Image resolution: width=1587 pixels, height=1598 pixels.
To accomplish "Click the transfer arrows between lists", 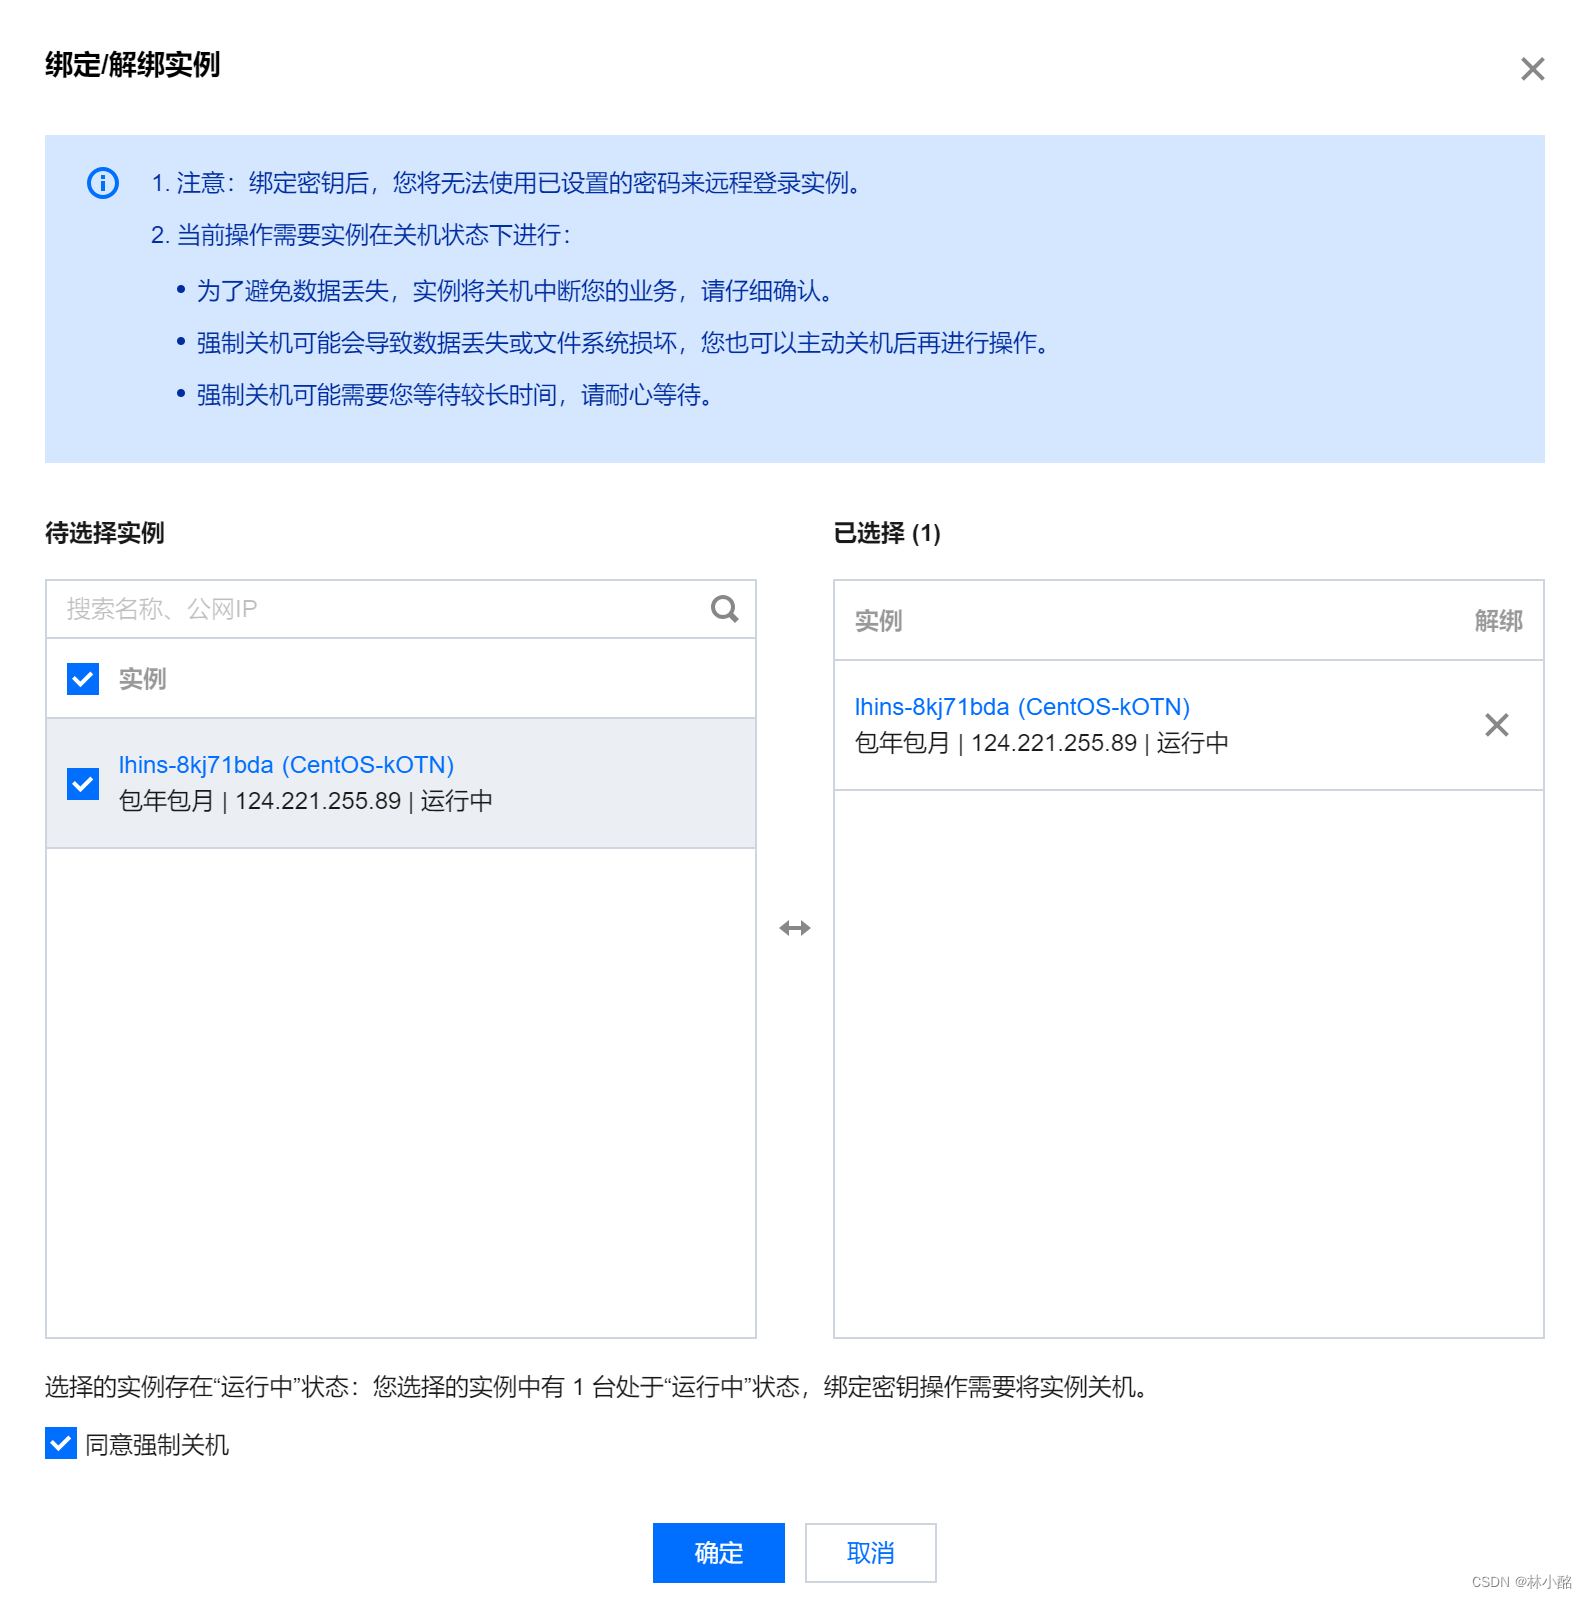I will click(795, 928).
